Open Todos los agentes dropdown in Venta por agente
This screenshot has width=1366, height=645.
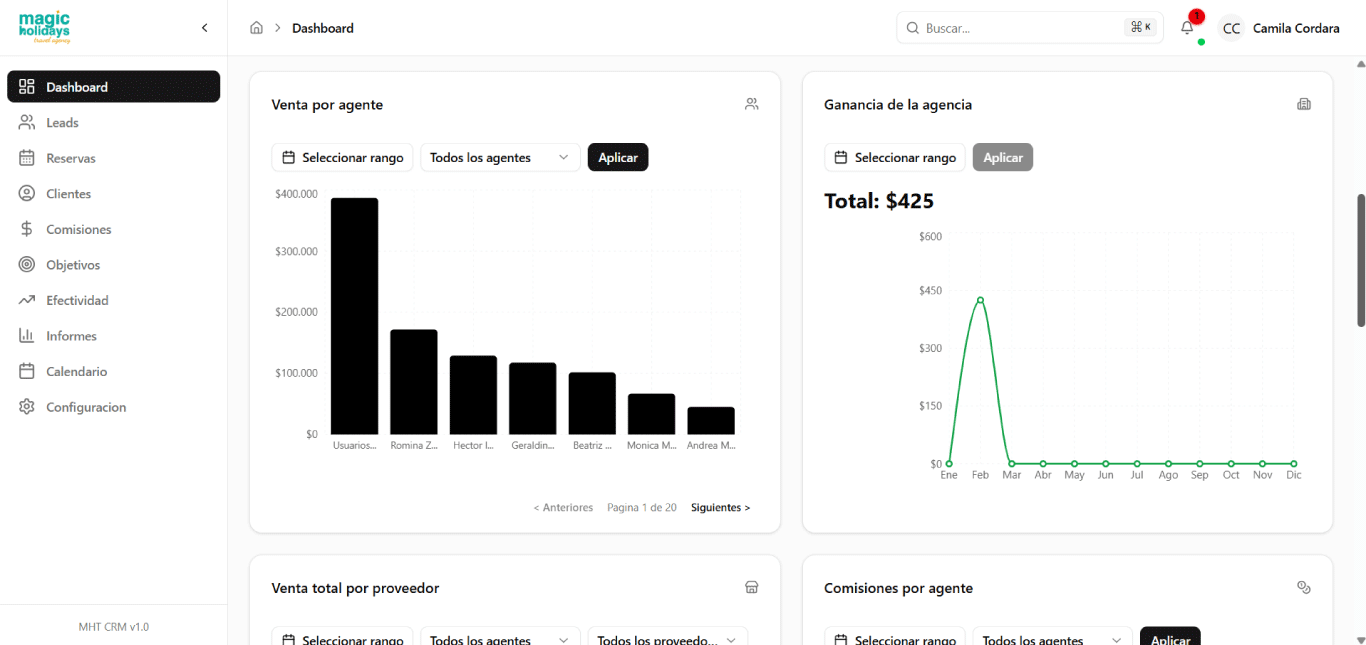500,157
